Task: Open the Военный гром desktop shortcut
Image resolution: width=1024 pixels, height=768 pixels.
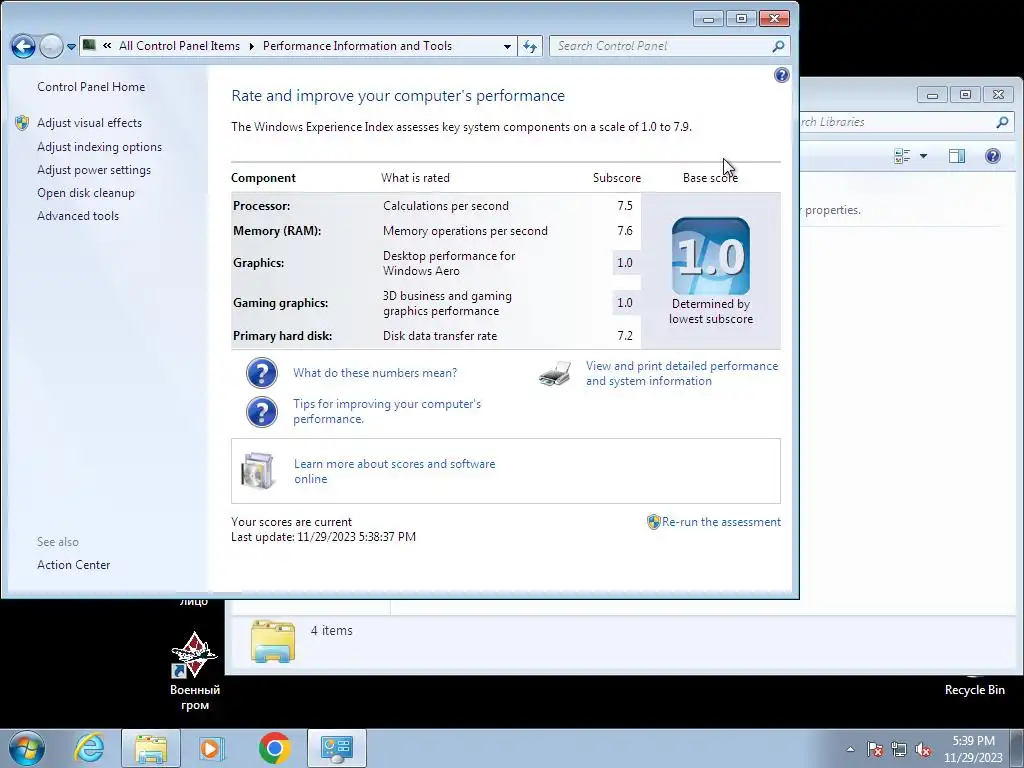Action: point(195,671)
